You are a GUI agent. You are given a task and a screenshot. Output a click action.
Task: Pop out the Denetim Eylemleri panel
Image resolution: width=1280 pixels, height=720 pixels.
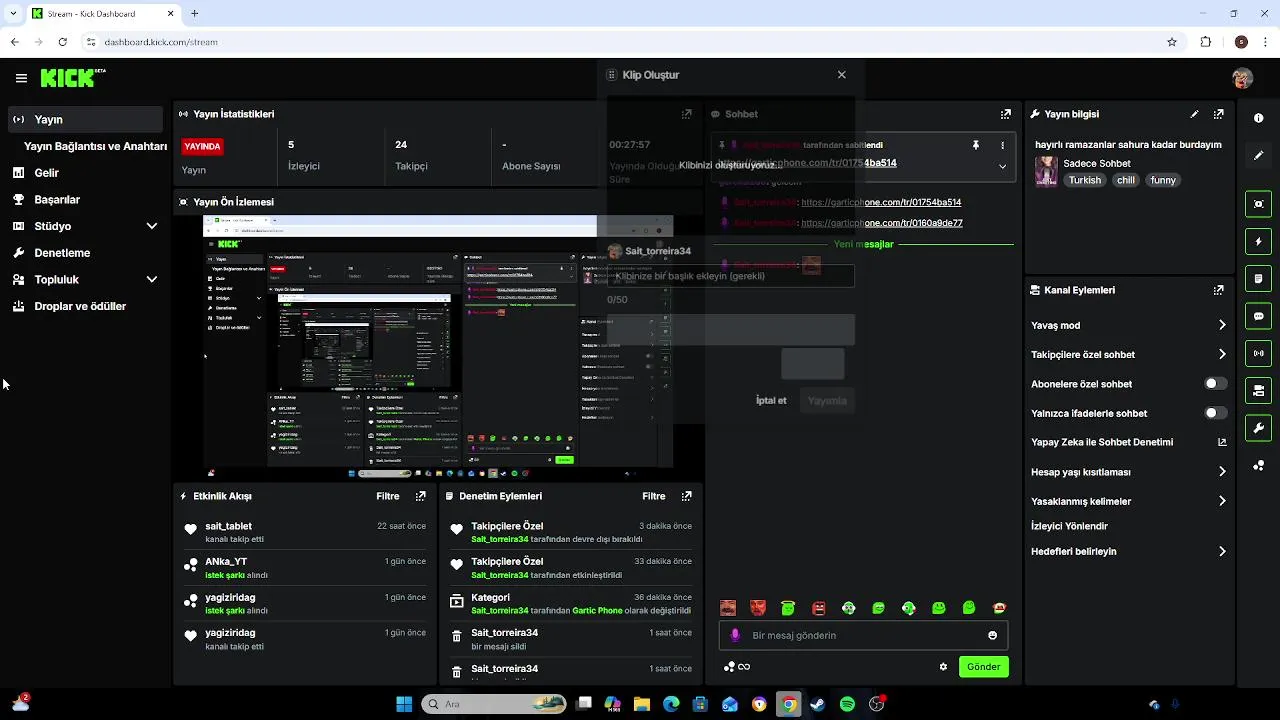click(686, 496)
